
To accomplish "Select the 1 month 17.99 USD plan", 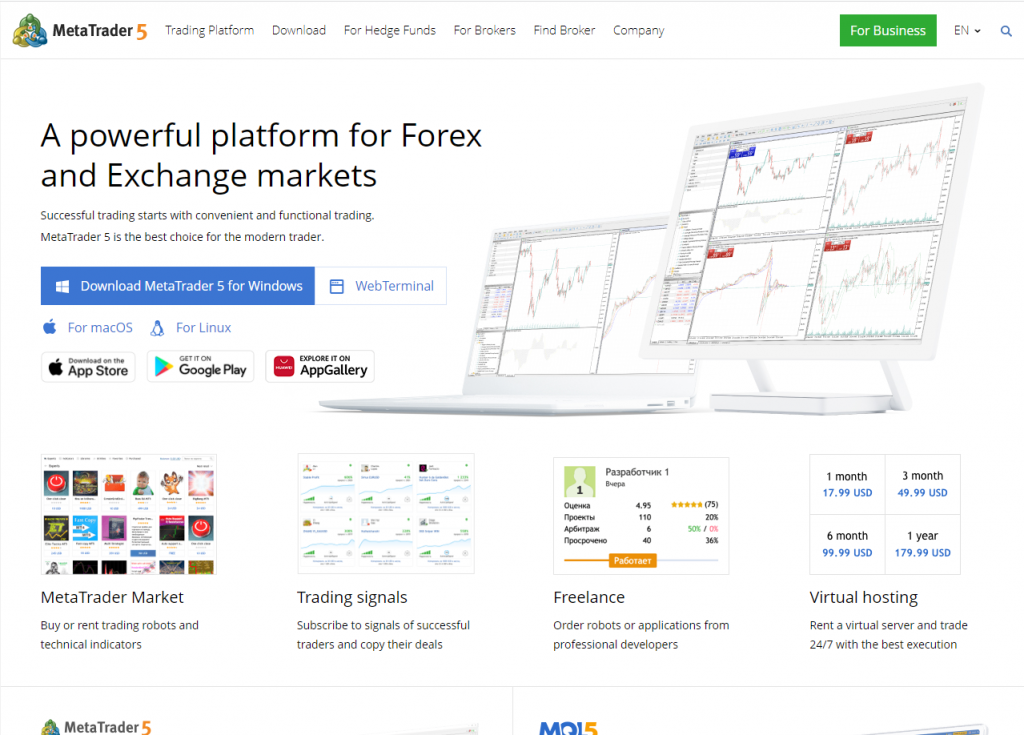I will click(x=847, y=484).
